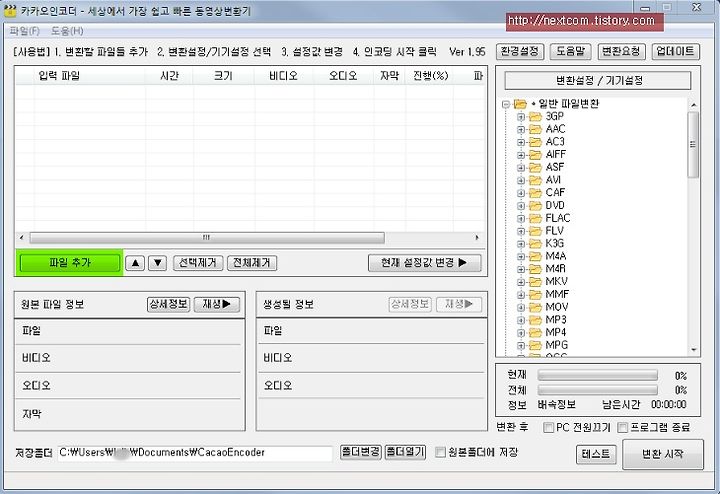Click 변환설정 / 기기설정 header button
The width and height of the screenshot is (720, 494).
598,81
